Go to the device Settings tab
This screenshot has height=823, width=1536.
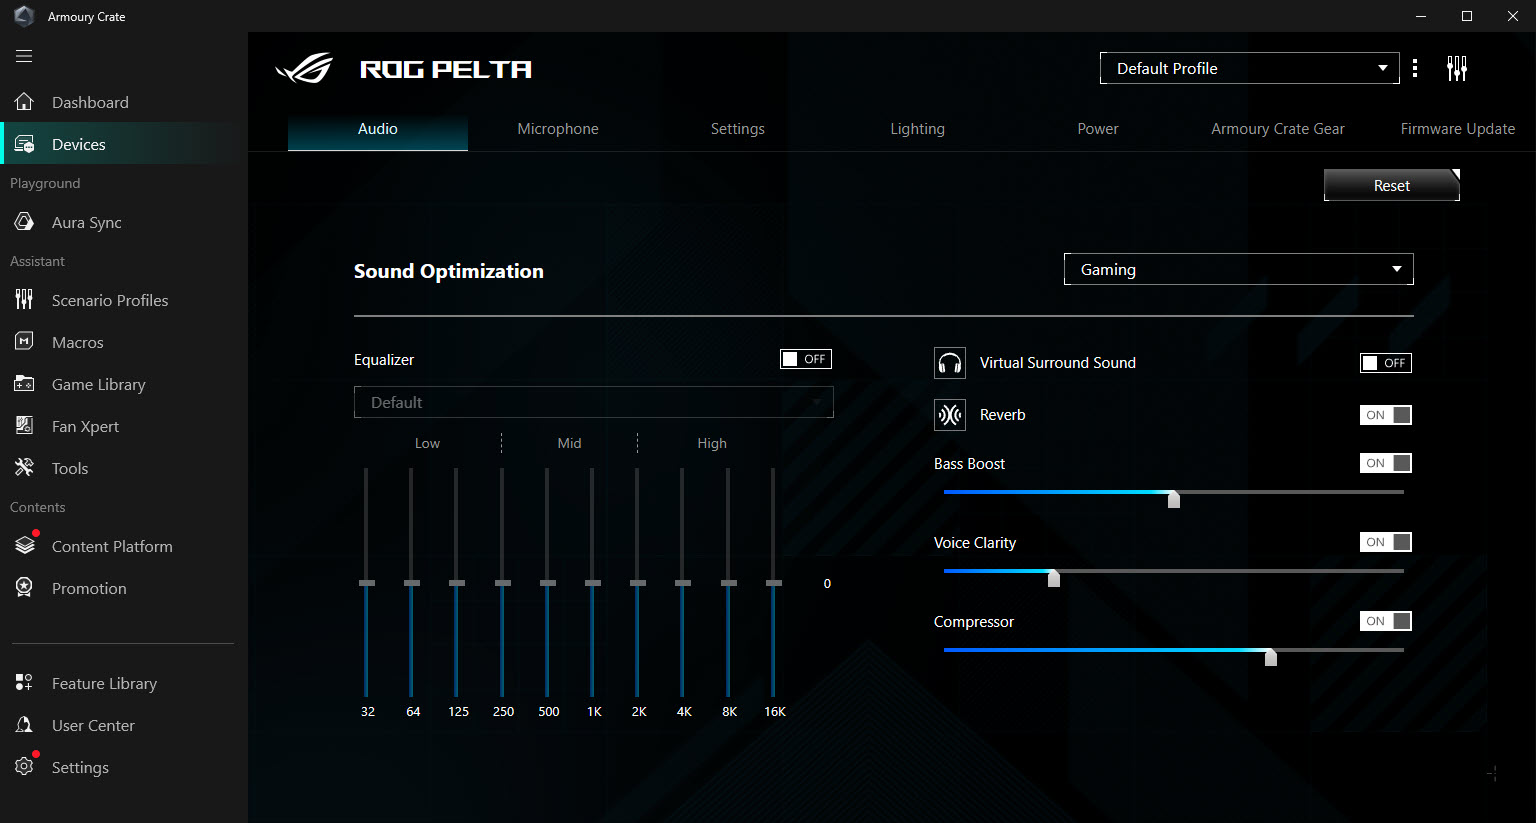tap(738, 129)
